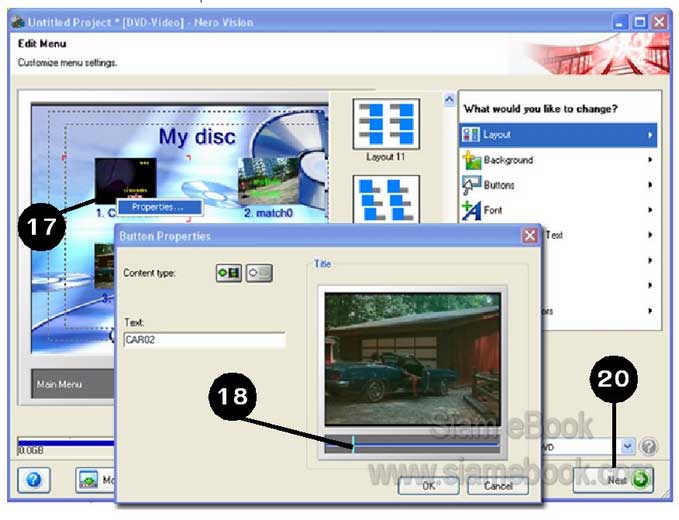Expand the Background submenu arrow
679x520 pixels.
click(650, 160)
